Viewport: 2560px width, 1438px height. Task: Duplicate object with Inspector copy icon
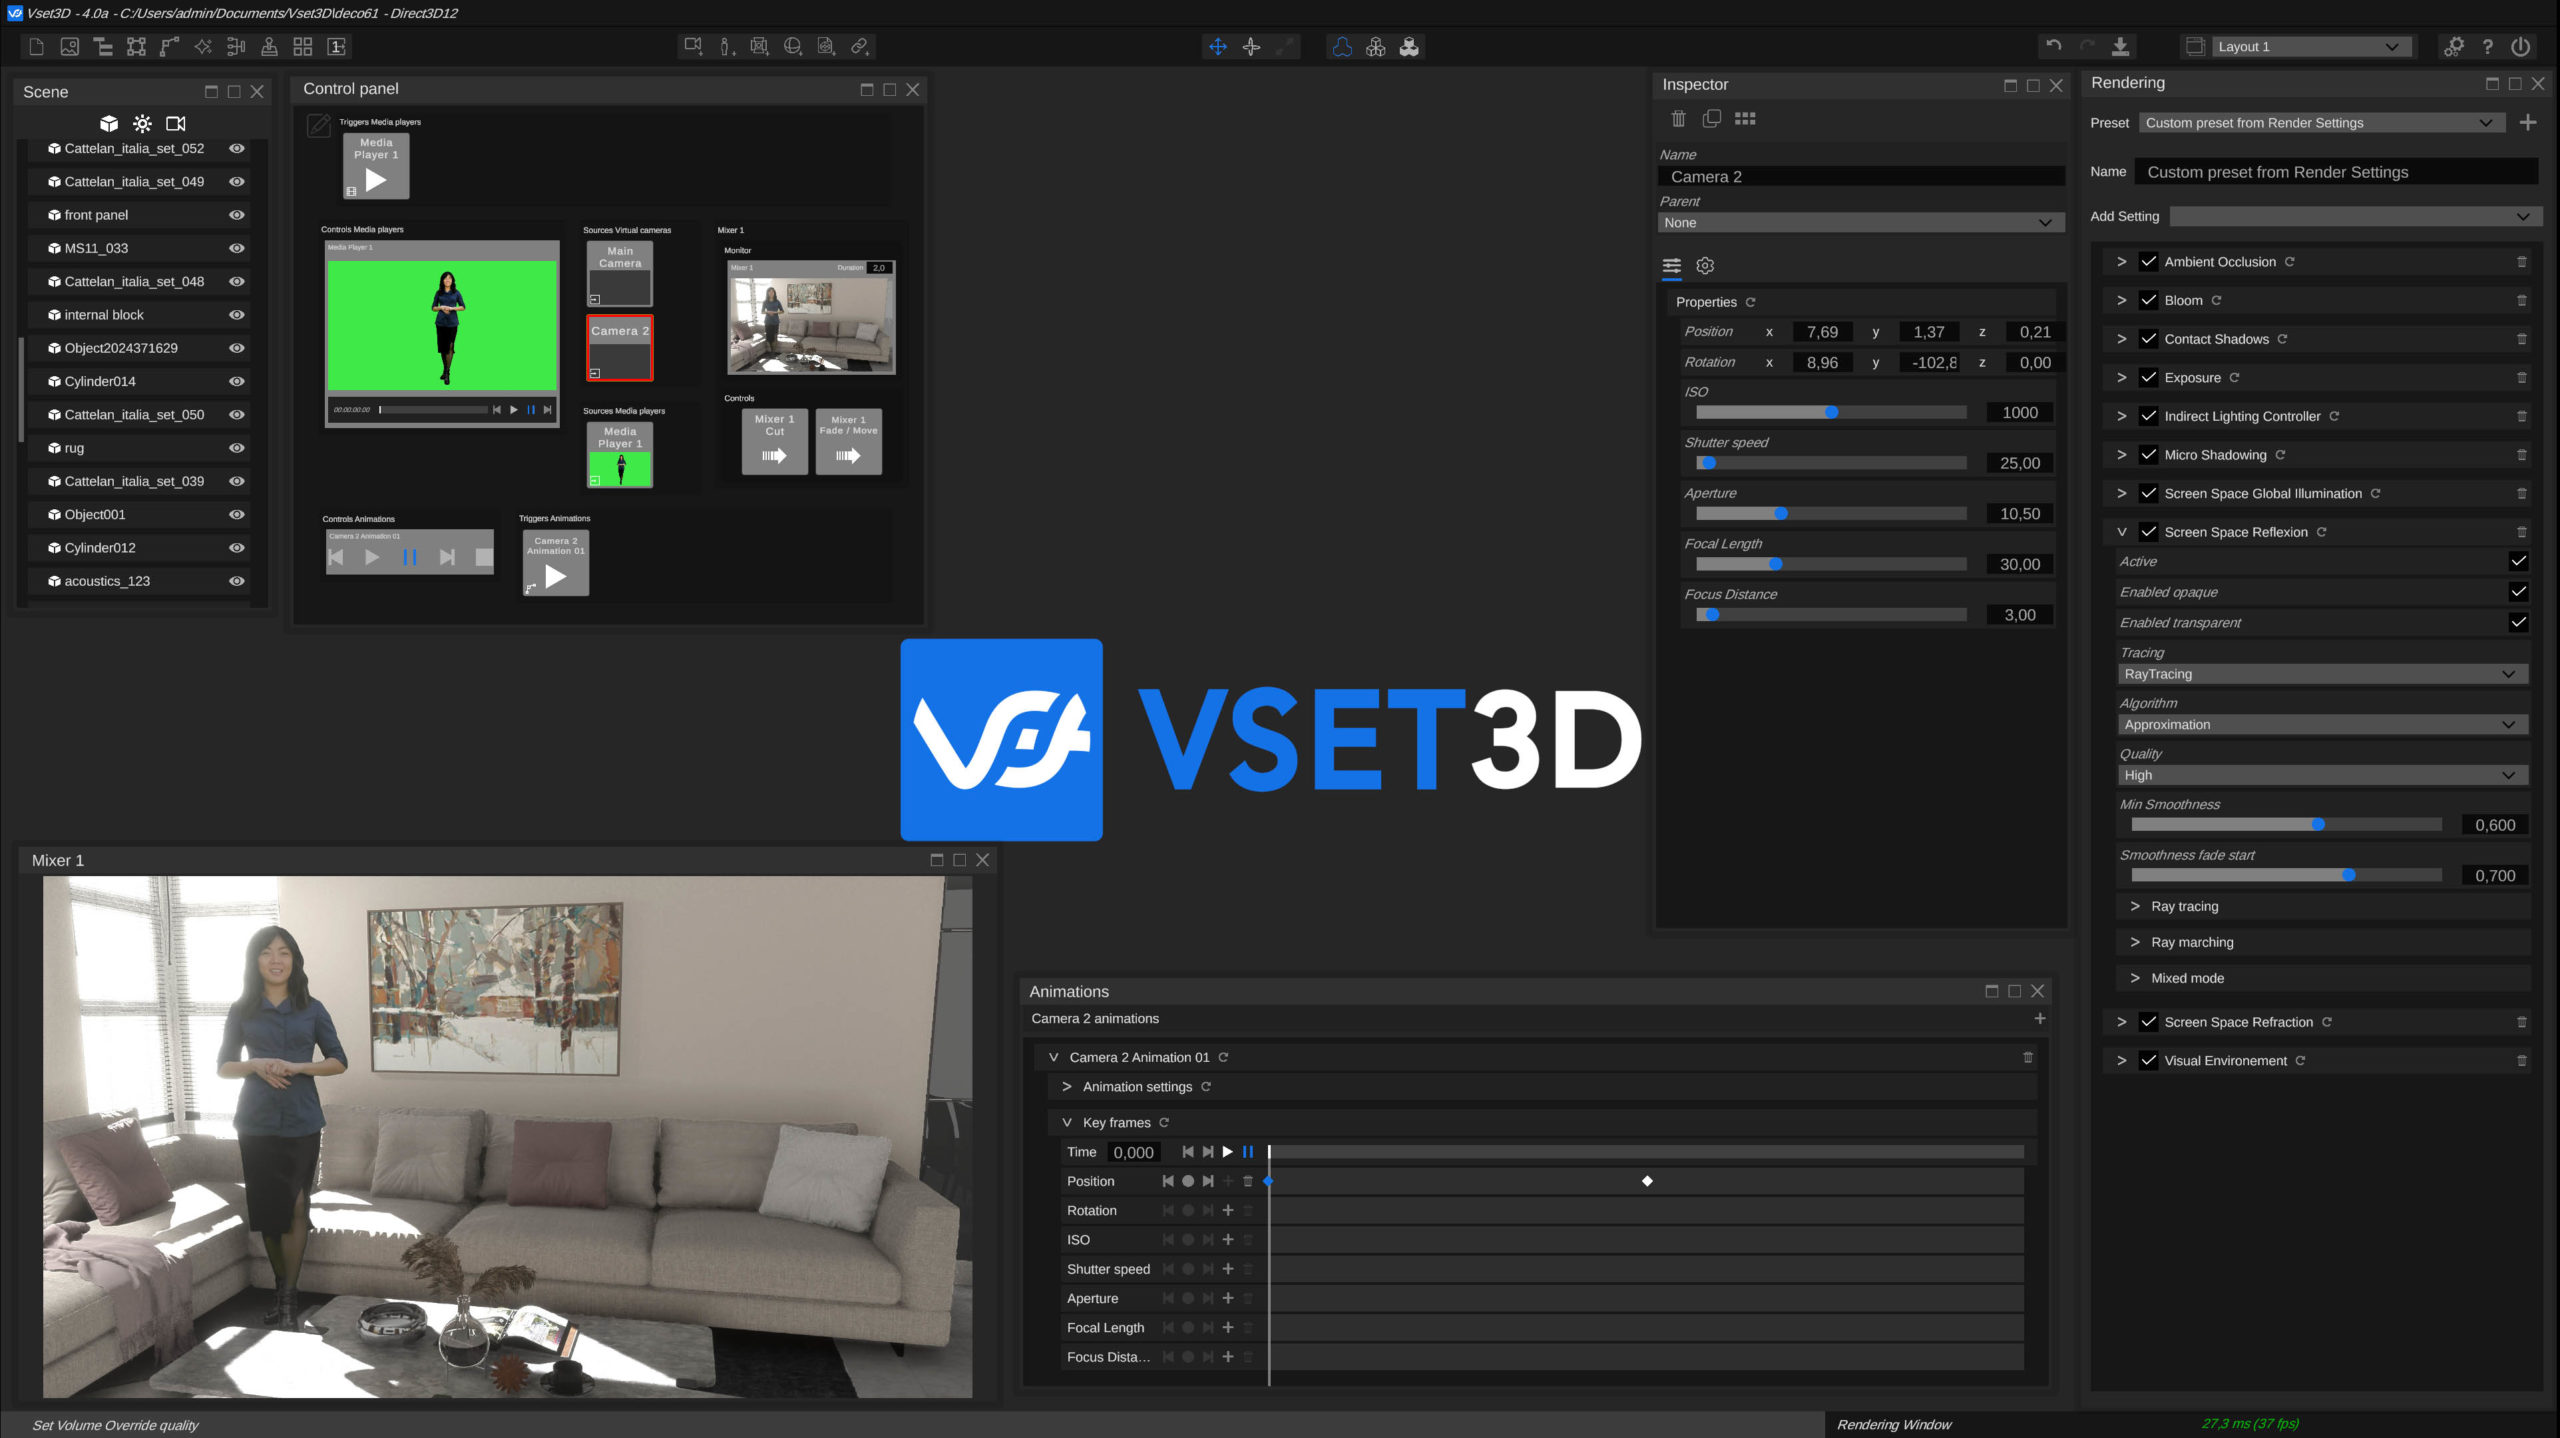(1712, 119)
